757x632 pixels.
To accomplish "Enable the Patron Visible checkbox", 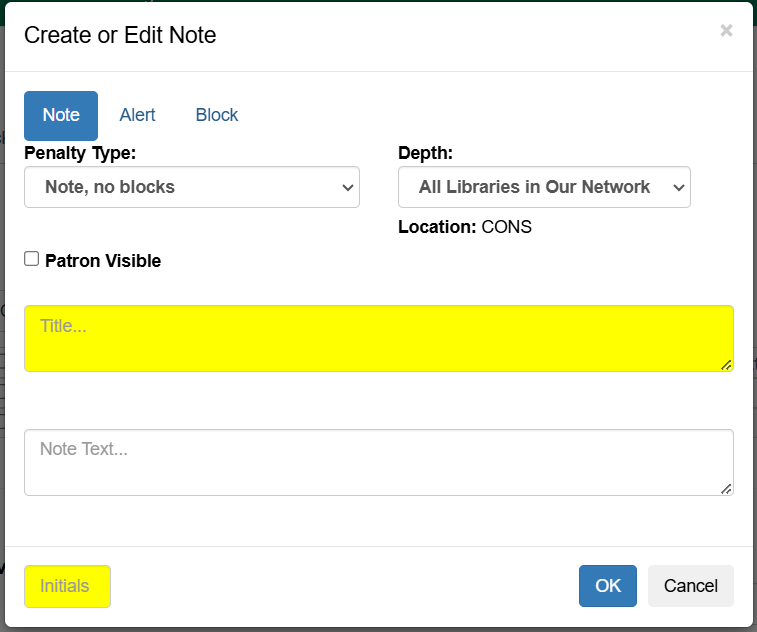I will [32, 259].
